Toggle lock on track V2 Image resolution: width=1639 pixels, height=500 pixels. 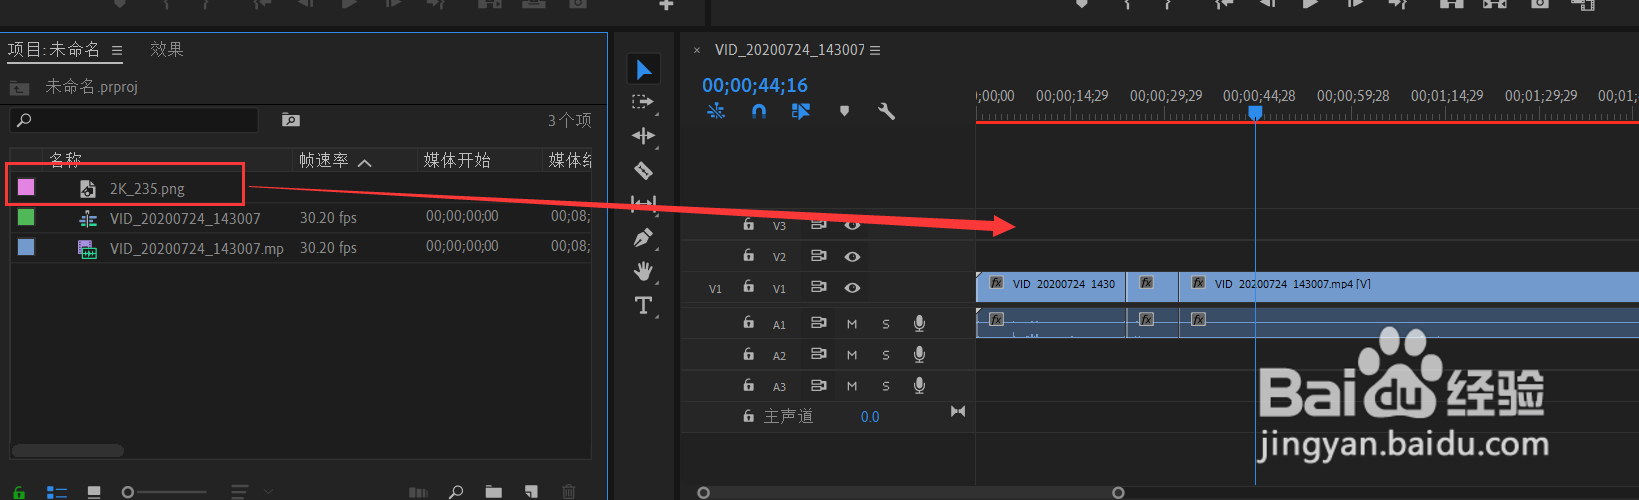748,256
